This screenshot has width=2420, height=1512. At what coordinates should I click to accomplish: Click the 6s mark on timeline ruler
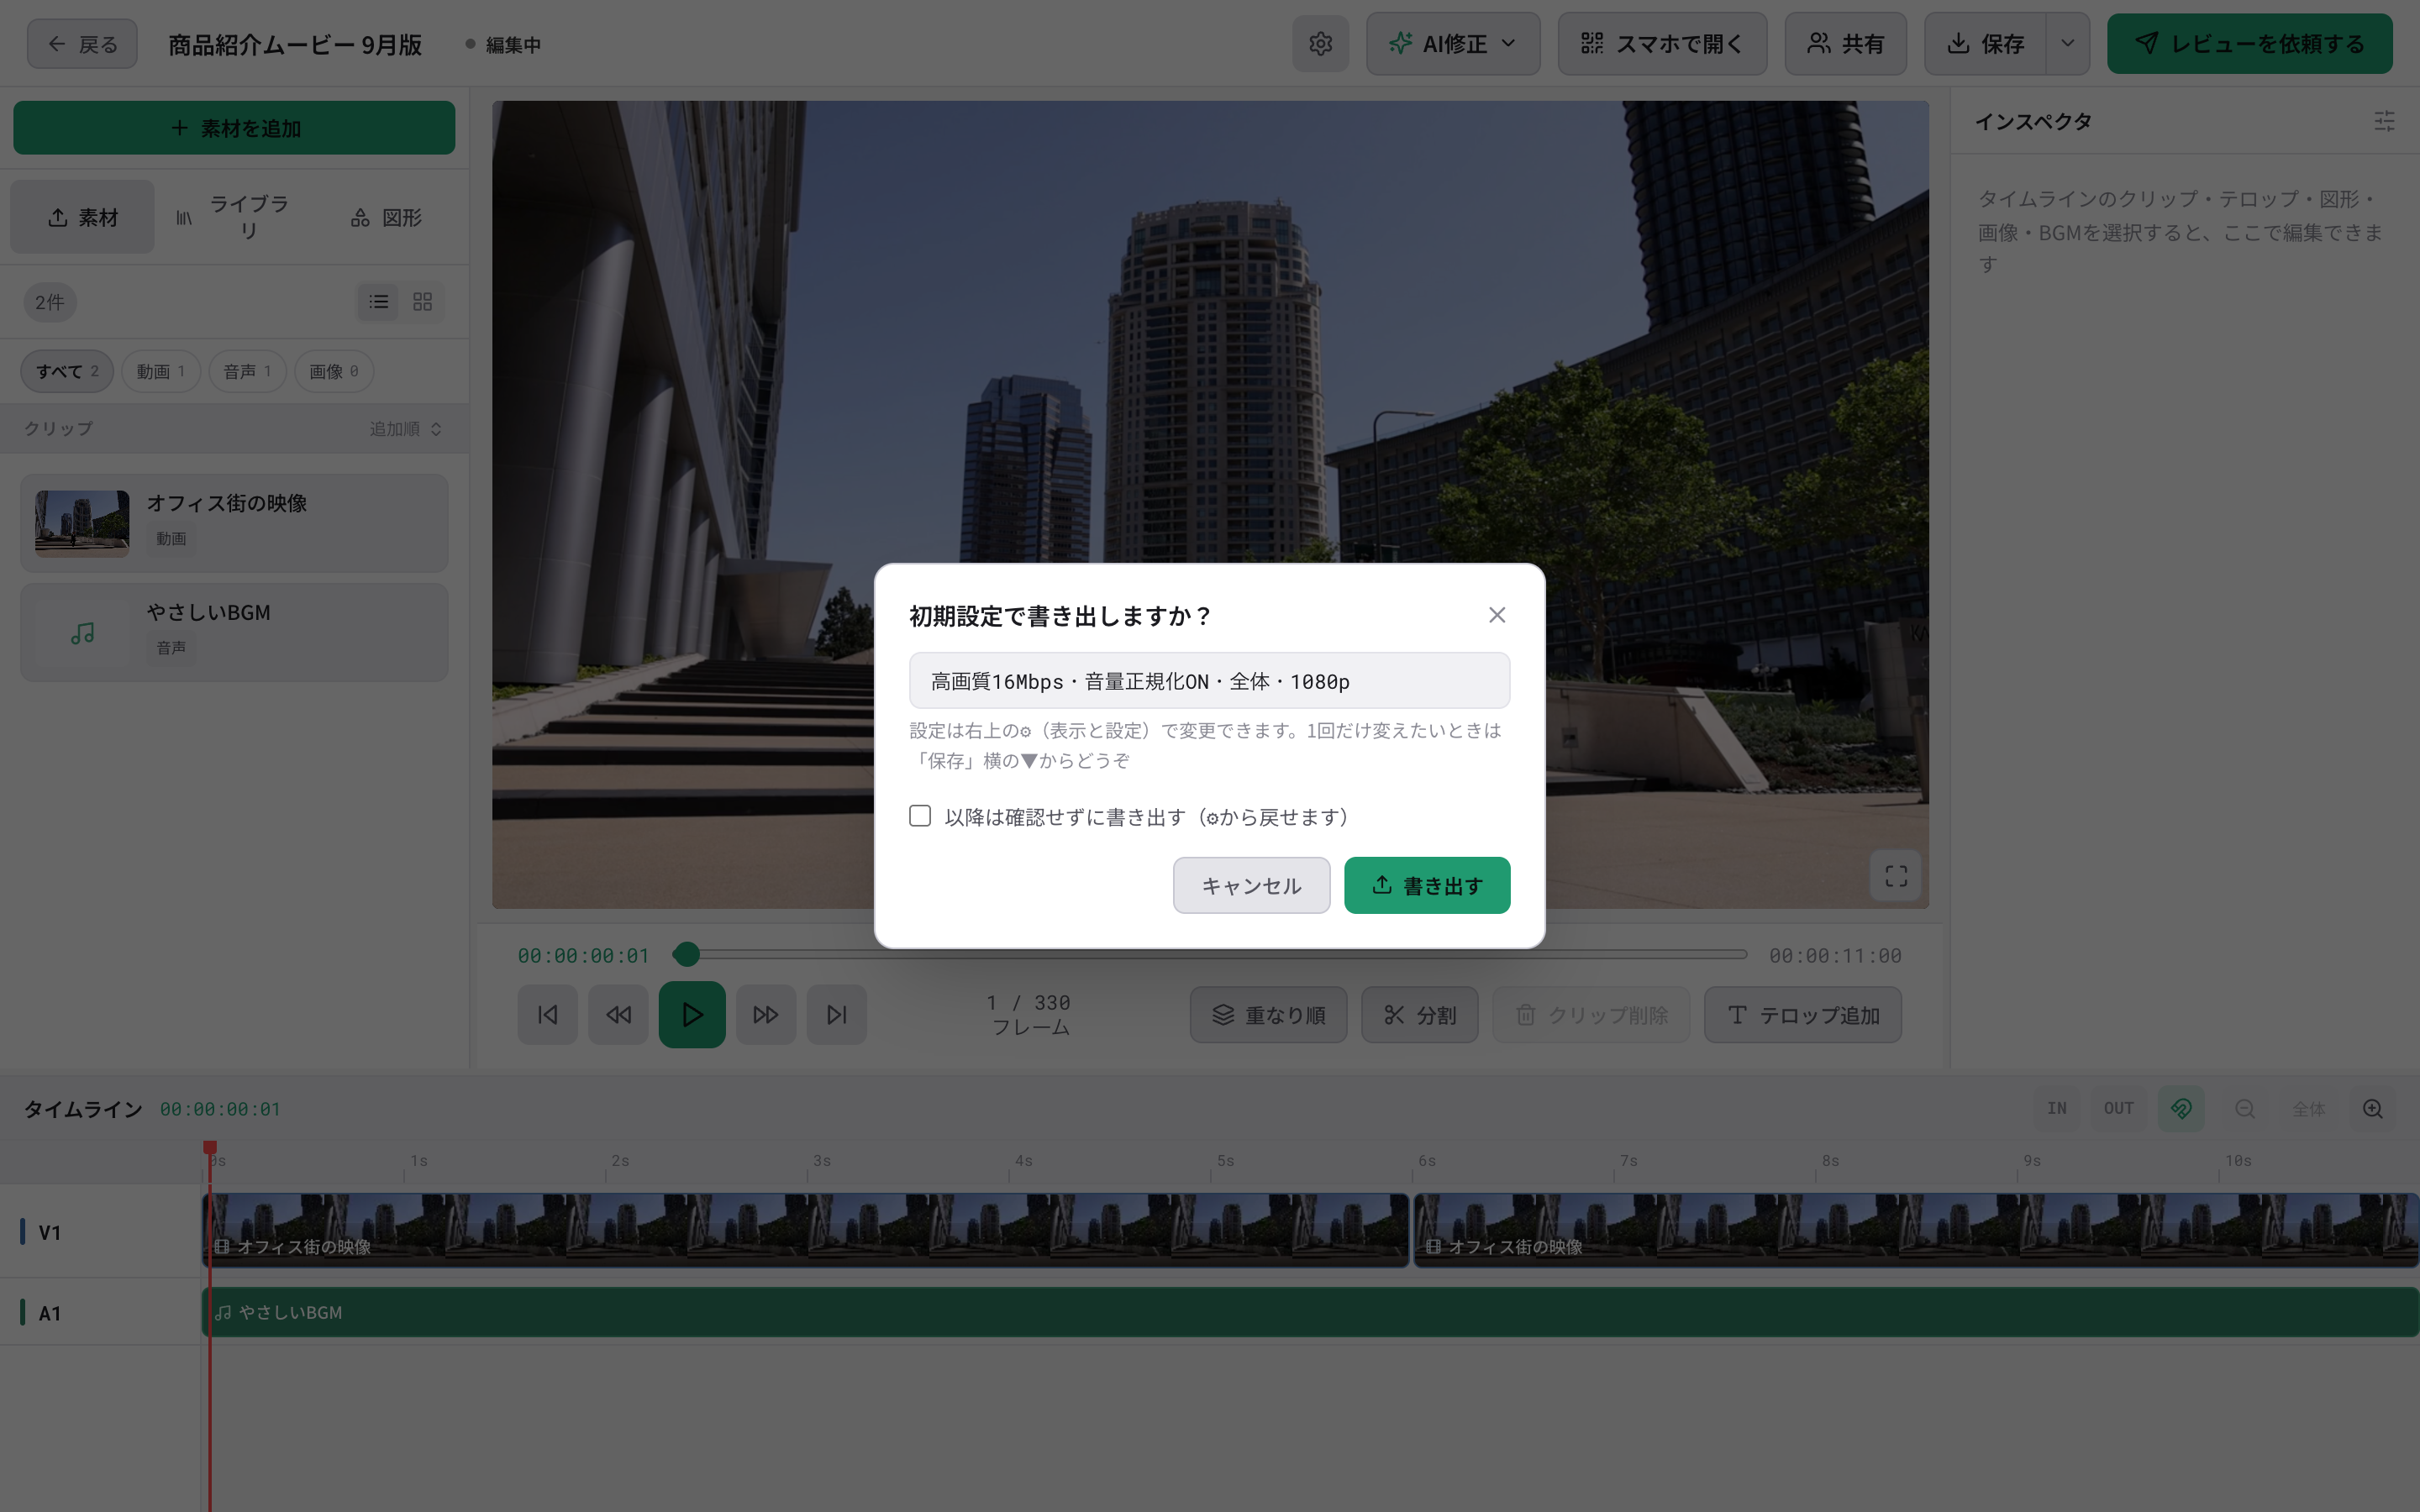tap(1426, 1161)
